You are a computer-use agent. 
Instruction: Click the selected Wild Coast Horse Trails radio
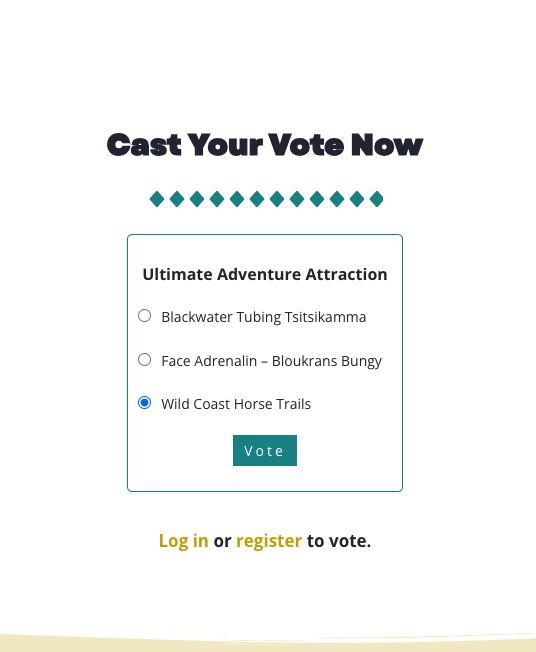point(144,403)
